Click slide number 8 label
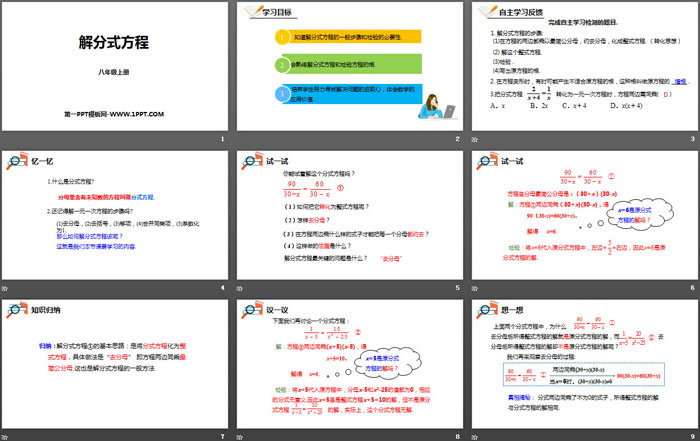The image size is (700, 441). click(457, 436)
